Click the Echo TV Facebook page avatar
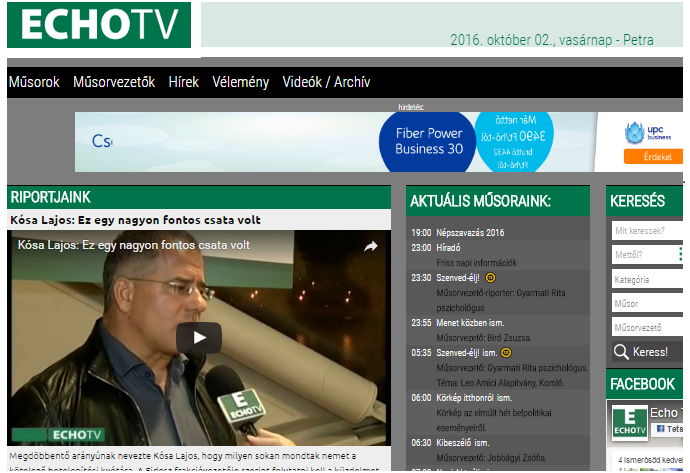Viewport: 690px width, 473px height. [630, 422]
